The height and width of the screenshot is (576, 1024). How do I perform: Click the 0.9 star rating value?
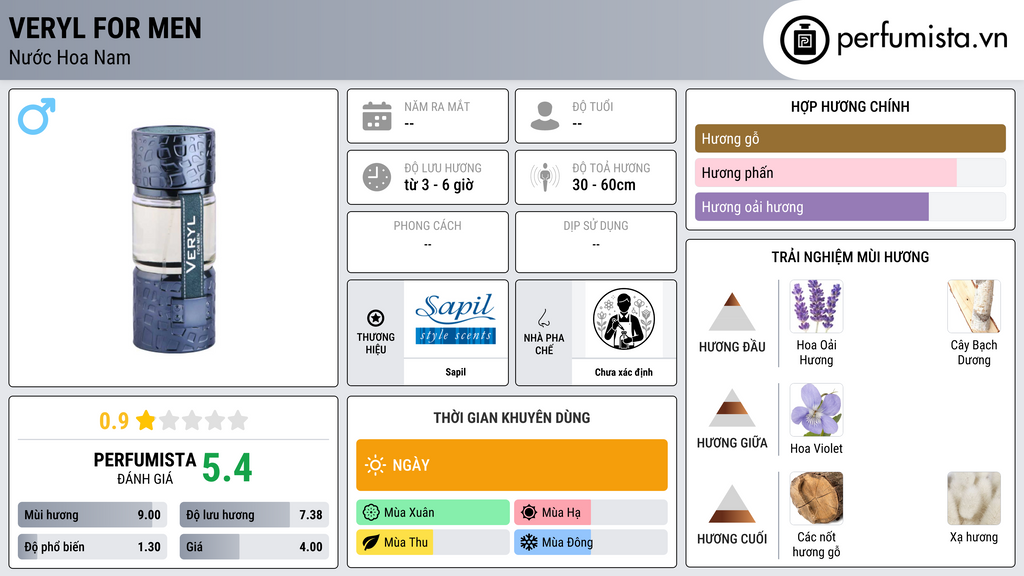pos(114,421)
